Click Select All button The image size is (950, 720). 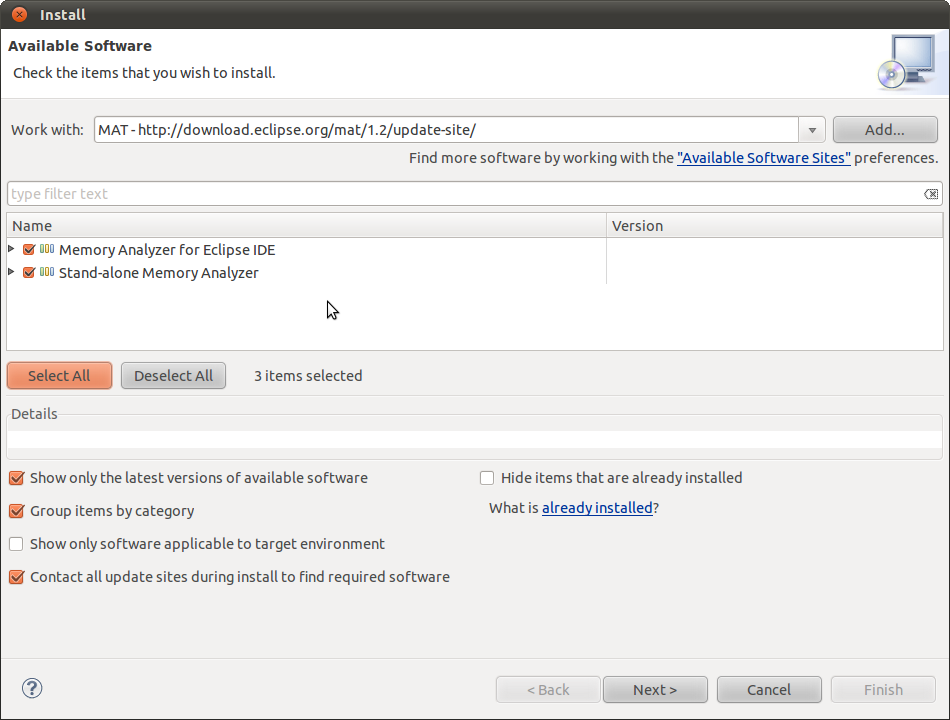(x=59, y=376)
